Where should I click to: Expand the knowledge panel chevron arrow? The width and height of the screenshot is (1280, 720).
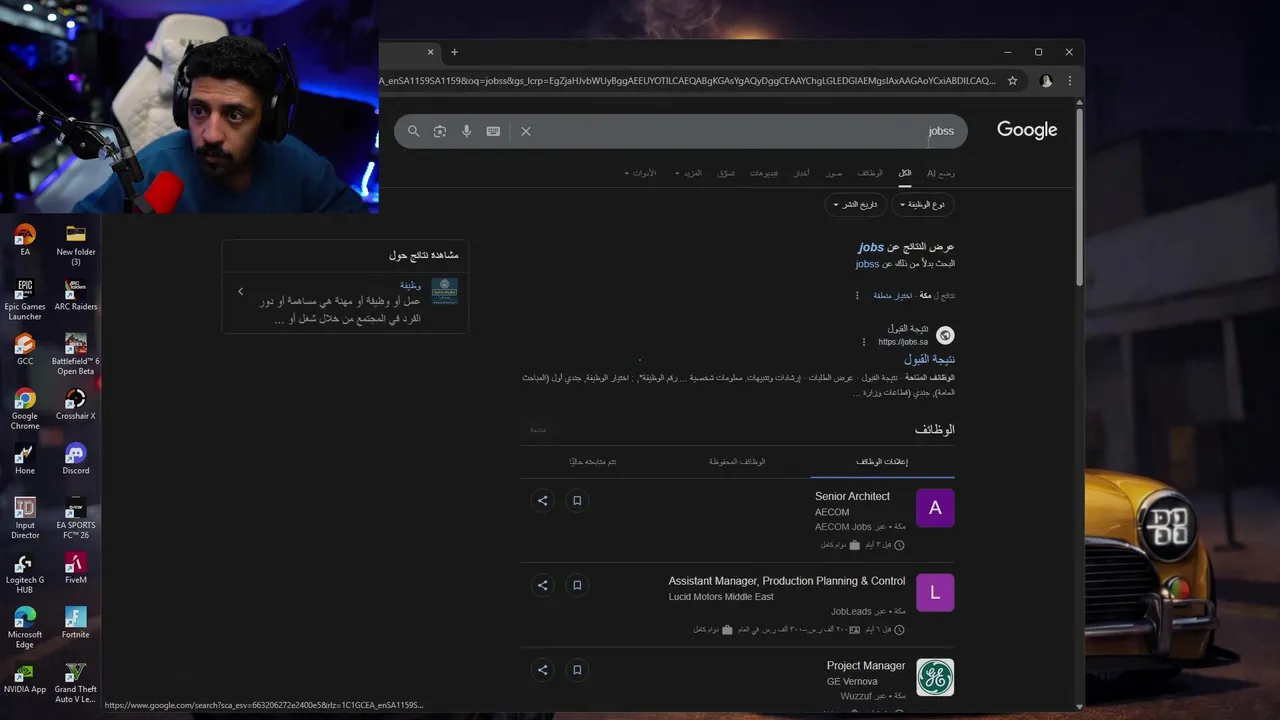(x=240, y=292)
